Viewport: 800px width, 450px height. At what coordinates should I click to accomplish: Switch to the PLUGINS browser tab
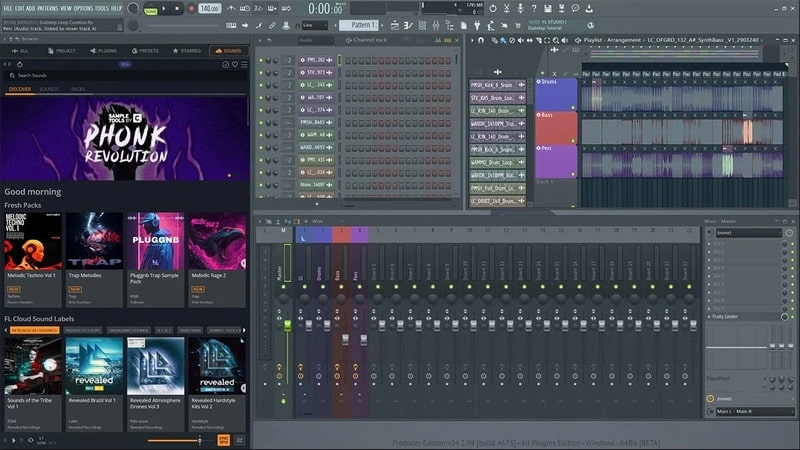point(104,50)
